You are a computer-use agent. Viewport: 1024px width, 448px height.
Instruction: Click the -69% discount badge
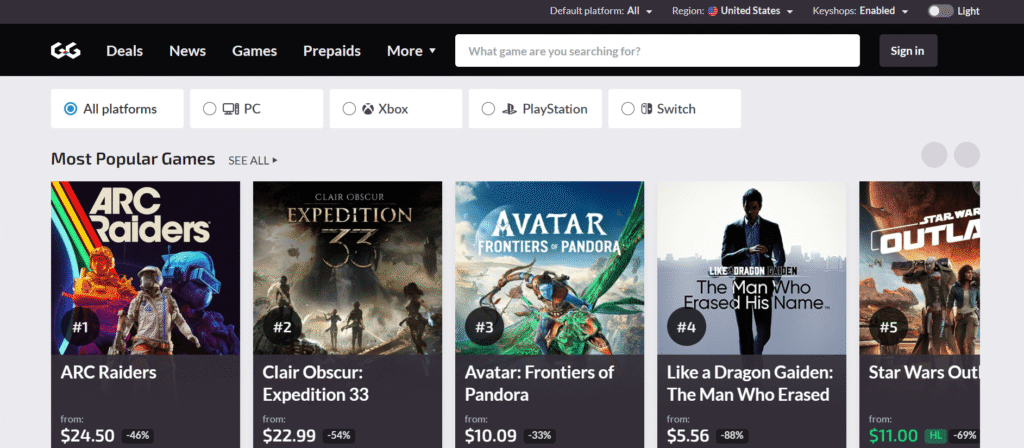pyautogui.click(x=964, y=436)
